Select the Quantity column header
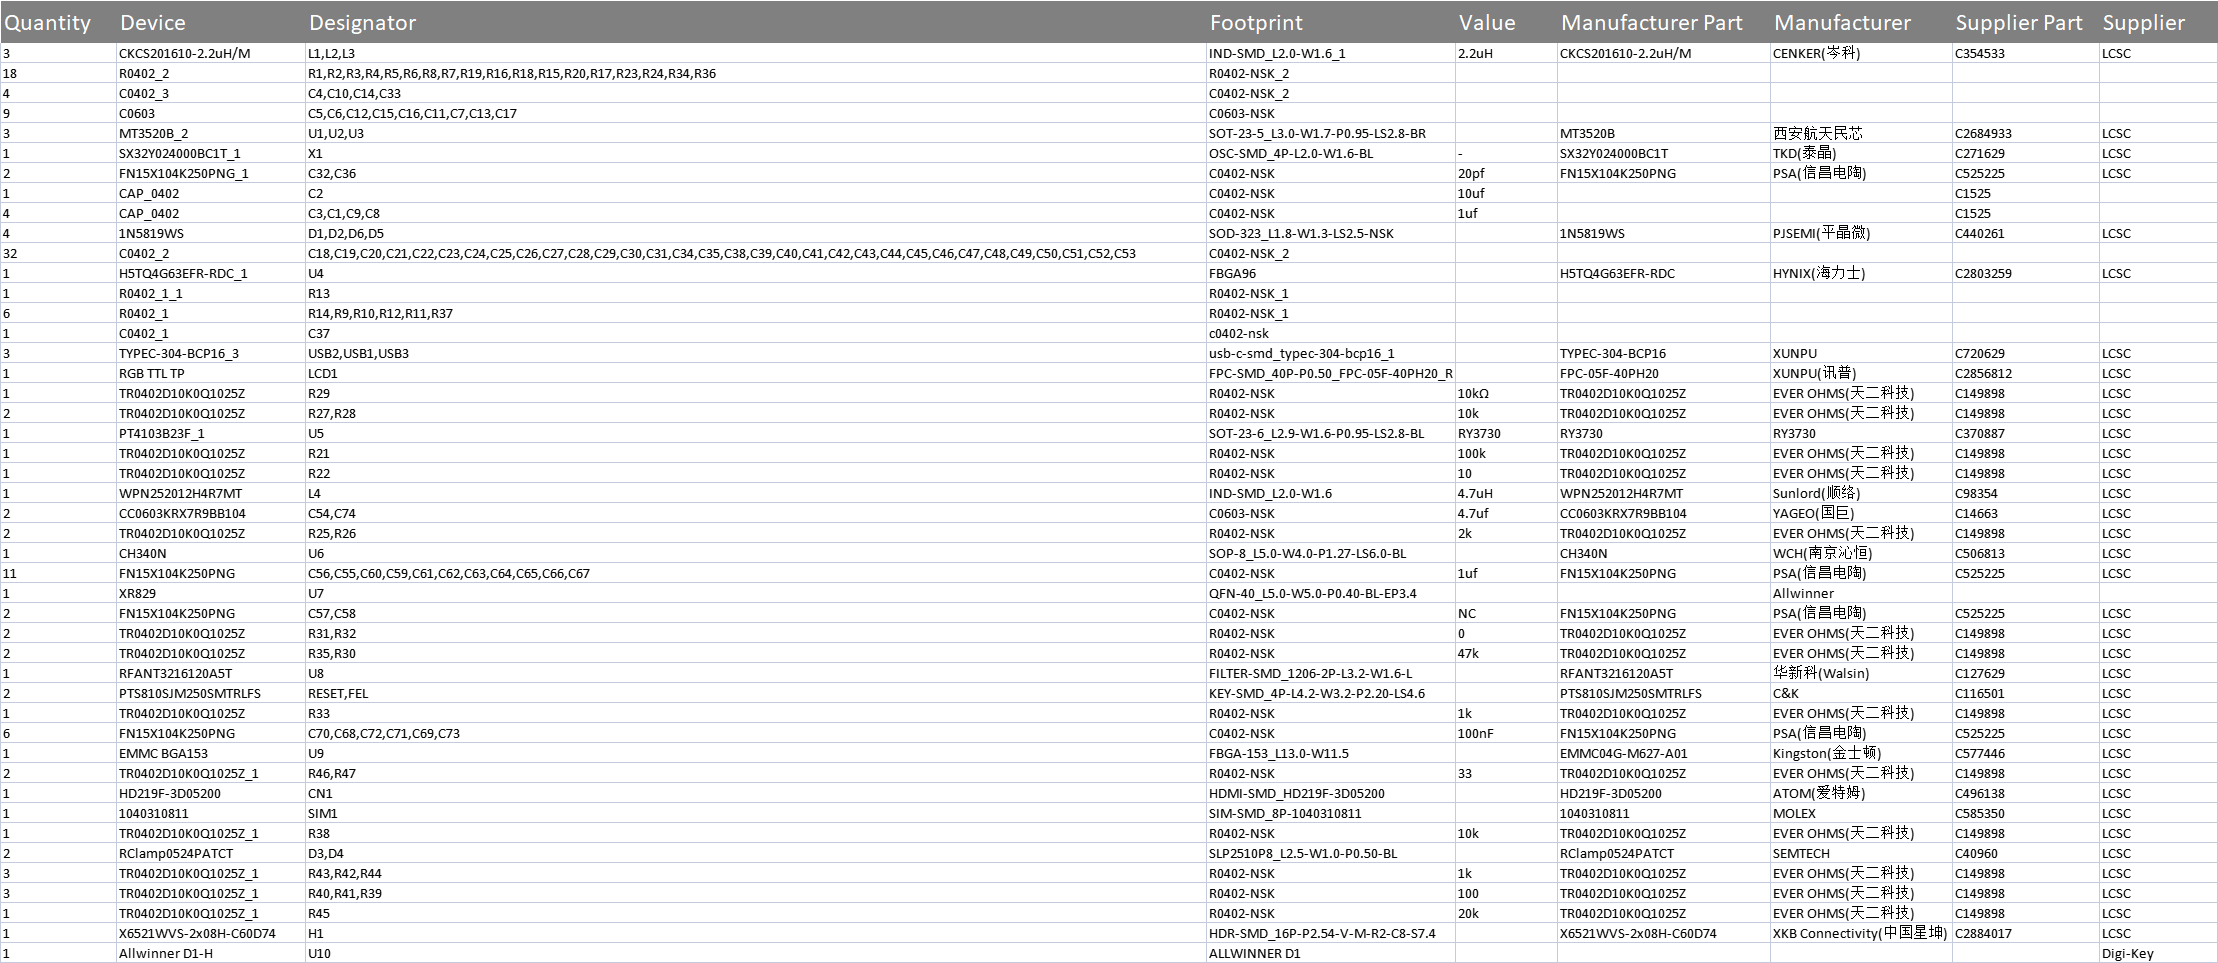This screenshot has height=963, width=2218. [x=48, y=22]
